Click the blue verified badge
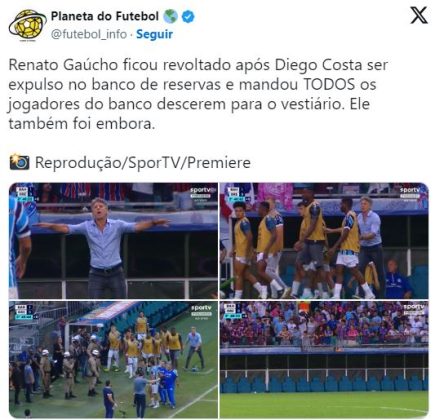This screenshot has height=420, width=435. pyautogui.click(x=188, y=17)
